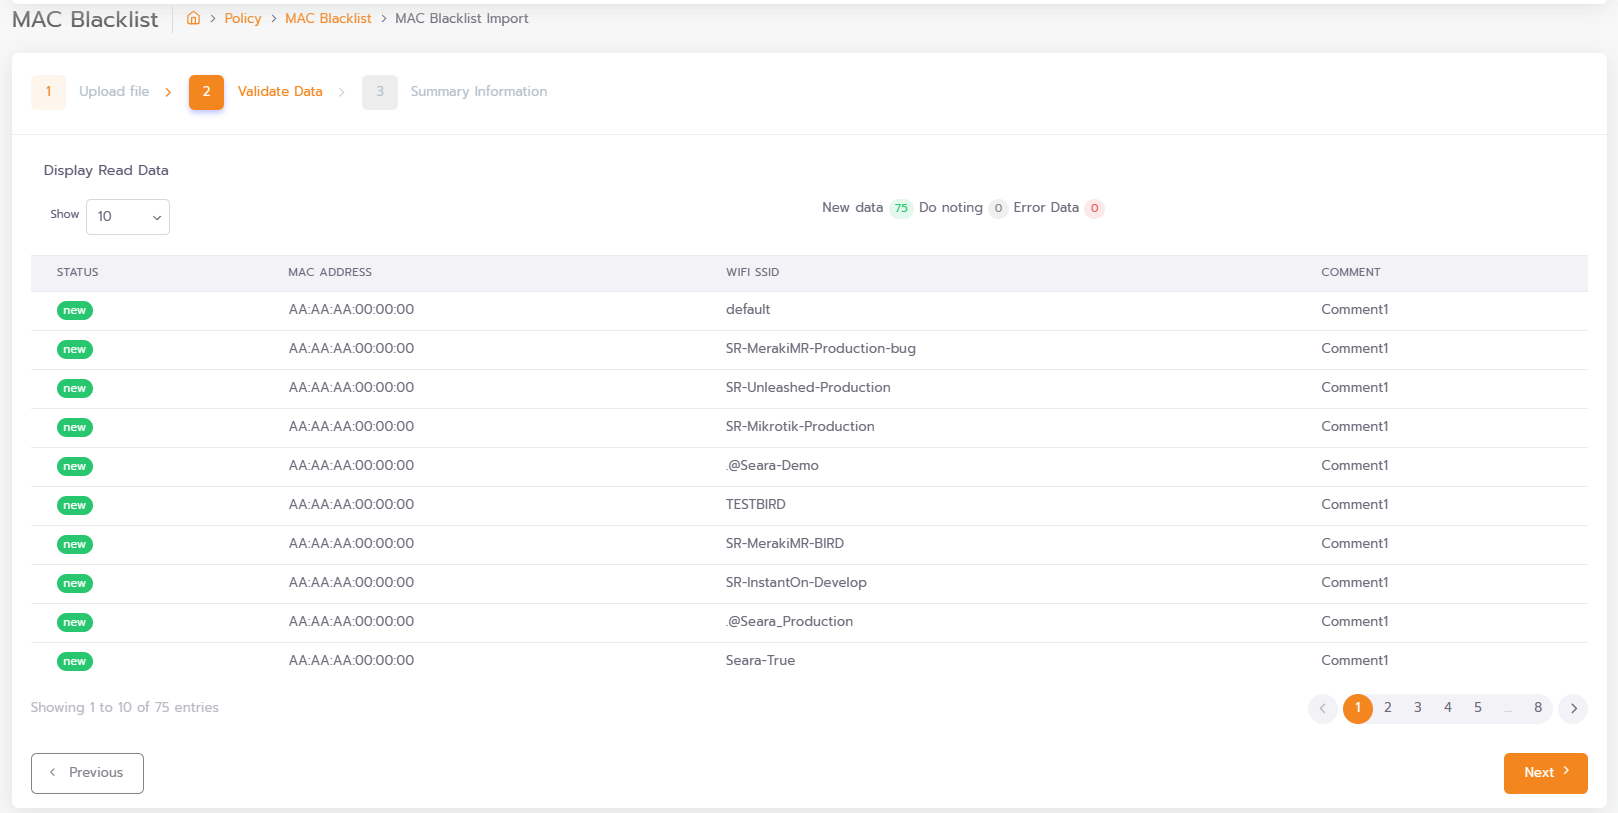Click MAC address in the TESTBIRD row
The height and width of the screenshot is (813, 1618).
pos(351,505)
